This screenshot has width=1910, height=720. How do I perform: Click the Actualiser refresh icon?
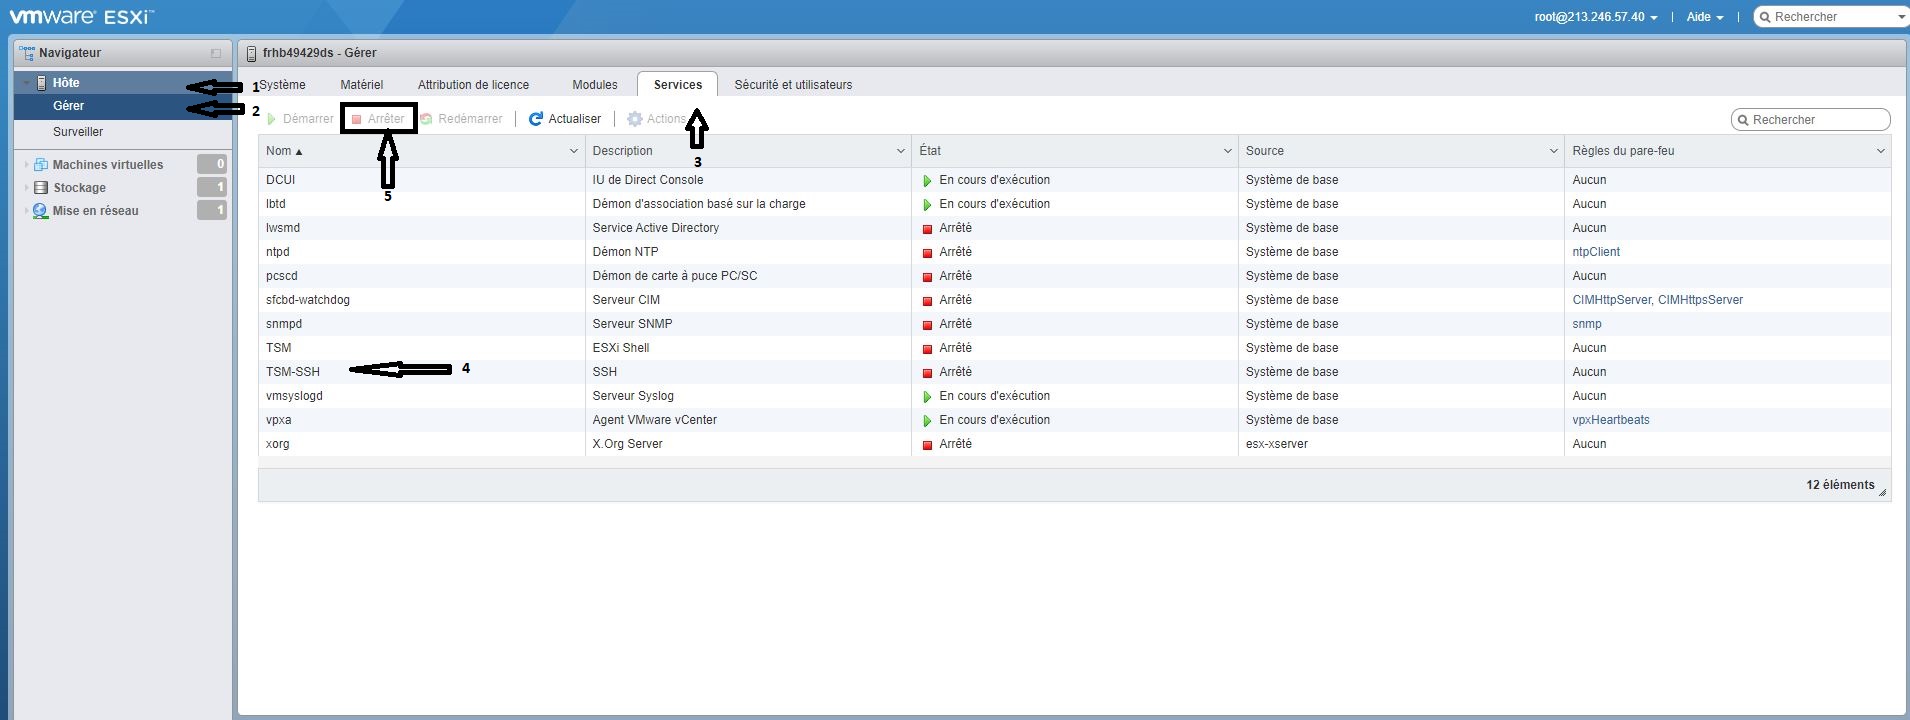coord(535,119)
